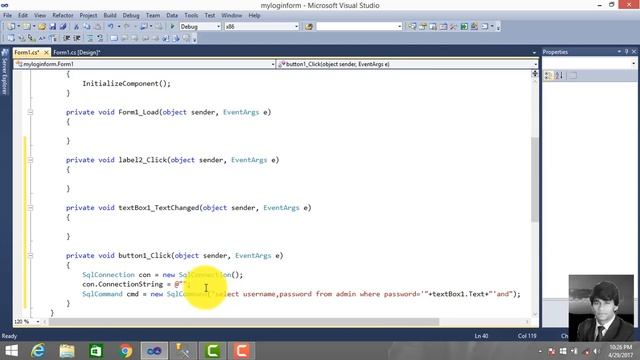
Task: Click the InitializeComponent(); code line
Action: [x=127, y=83]
